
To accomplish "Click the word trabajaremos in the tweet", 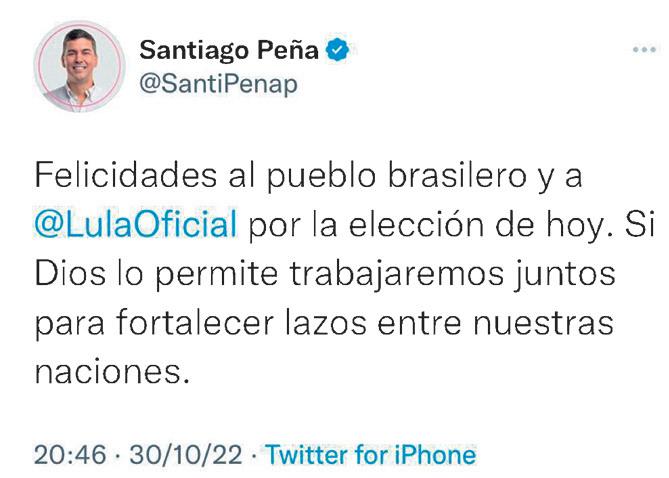I will pyautogui.click(x=397, y=274).
